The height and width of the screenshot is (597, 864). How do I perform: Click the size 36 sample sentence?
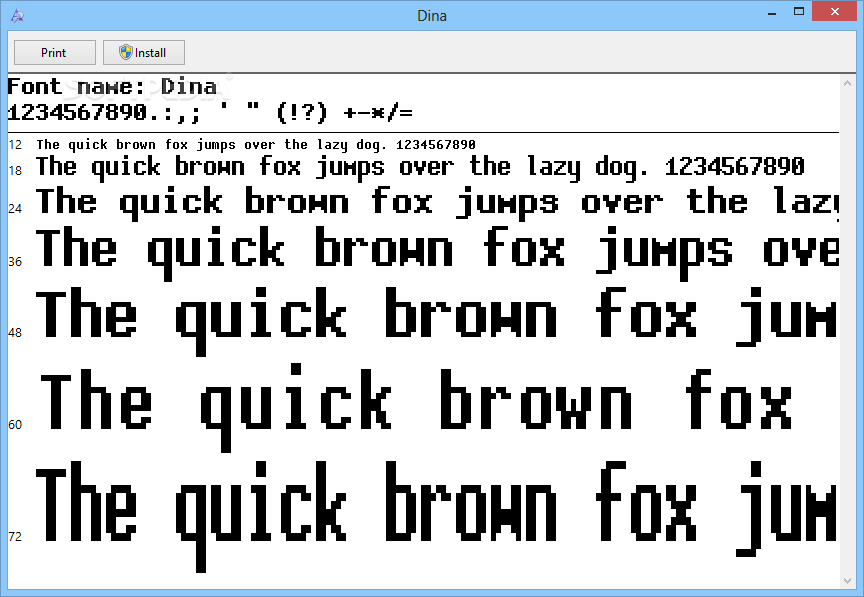point(438,252)
